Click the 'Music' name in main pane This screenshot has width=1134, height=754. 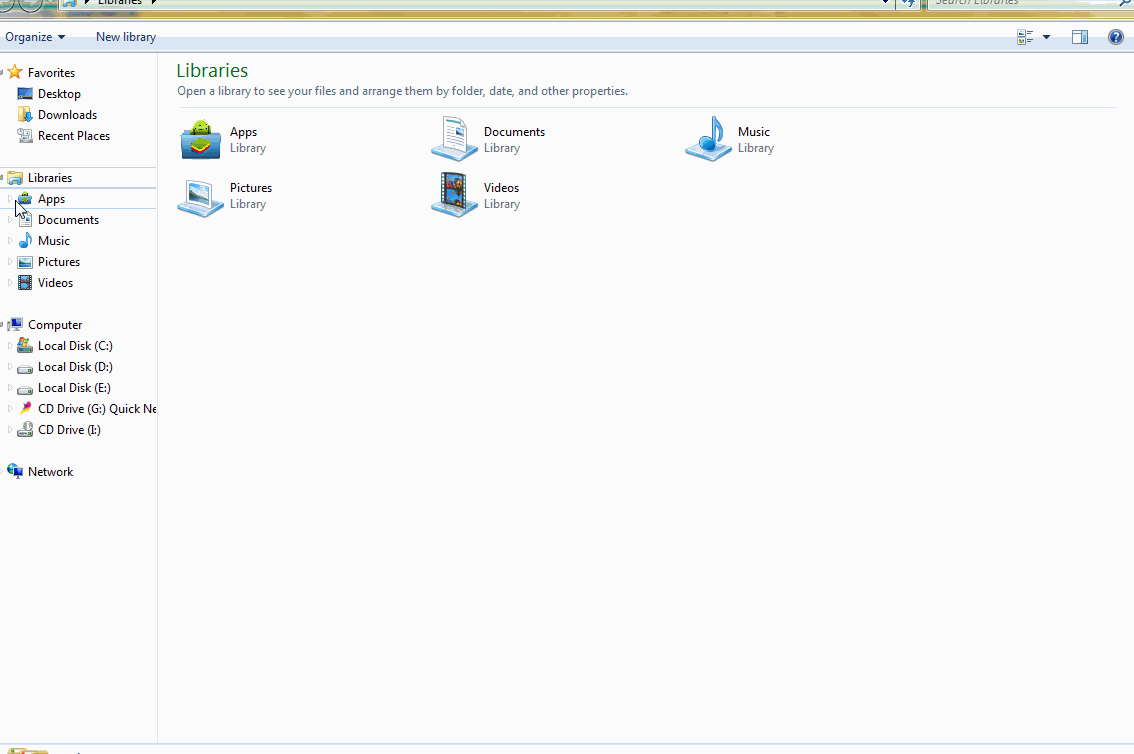tap(754, 132)
